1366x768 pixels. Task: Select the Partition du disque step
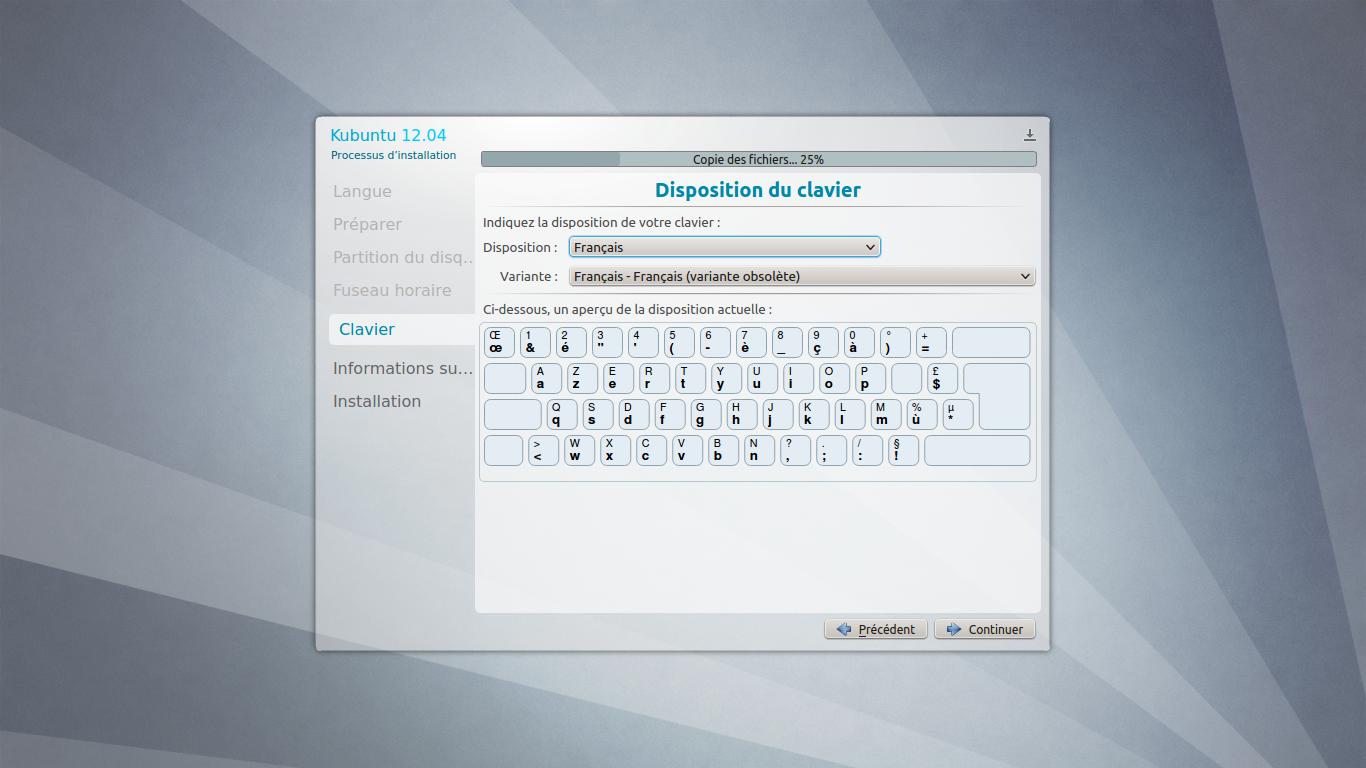click(403, 257)
